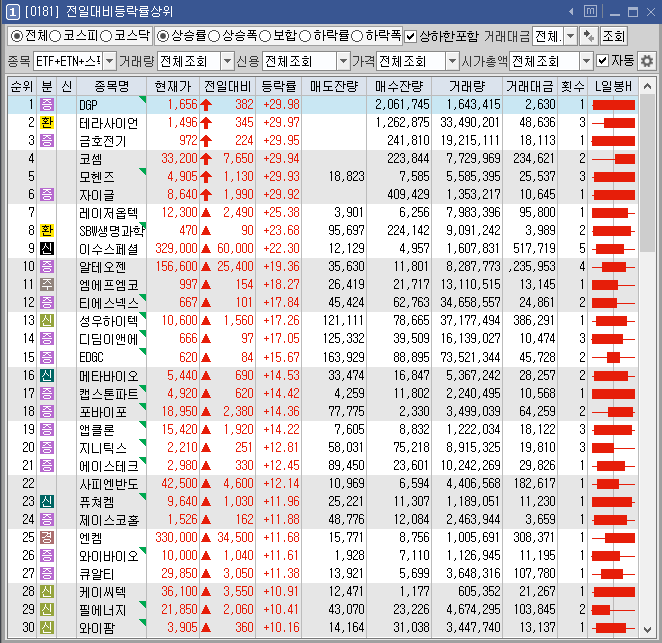This screenshot has height=643, width=662.
Task: Sort by the 현재가 column header
Action: point(173,87)
